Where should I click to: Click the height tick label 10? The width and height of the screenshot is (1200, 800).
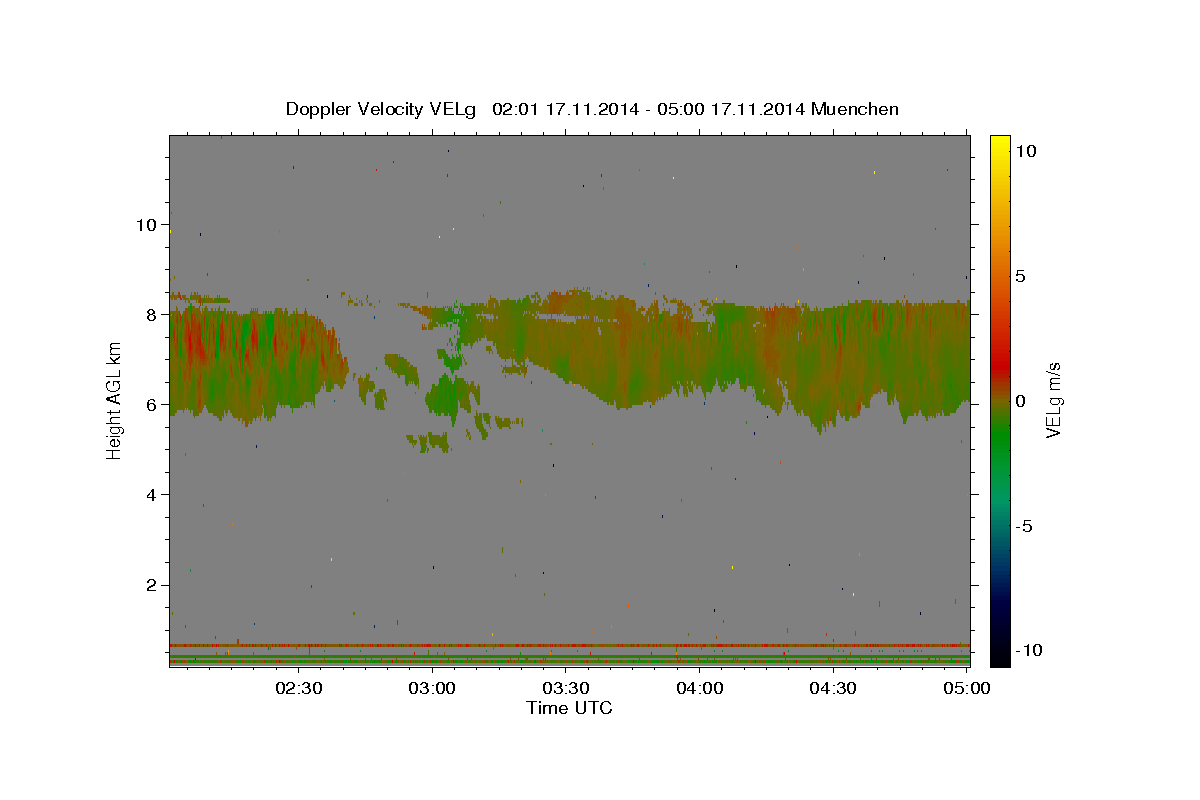tap(146, 224)
